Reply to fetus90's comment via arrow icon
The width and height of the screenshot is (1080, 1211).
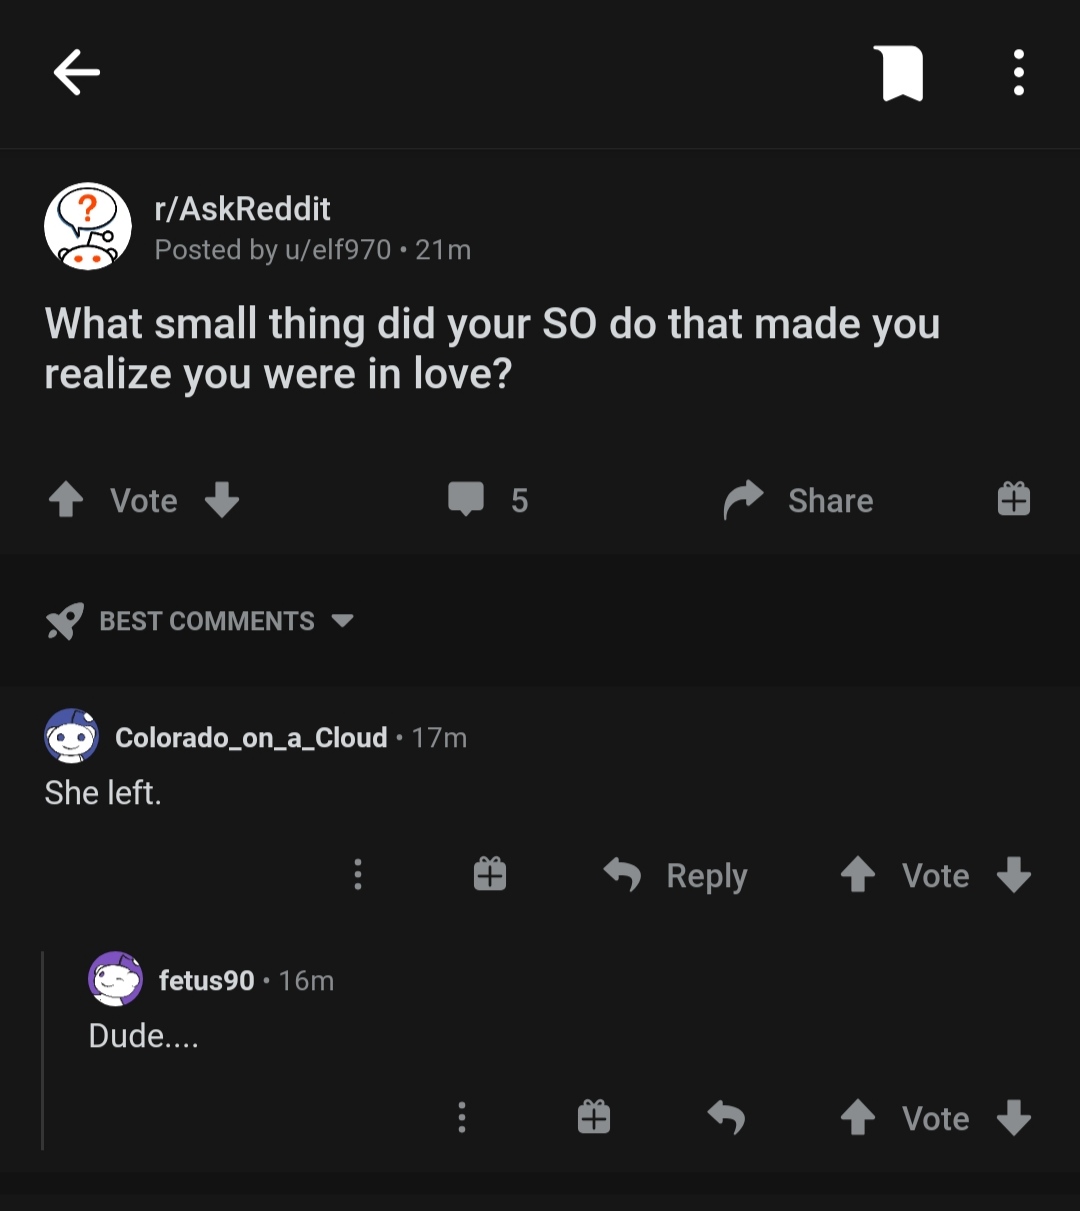tap(726, 1117)
